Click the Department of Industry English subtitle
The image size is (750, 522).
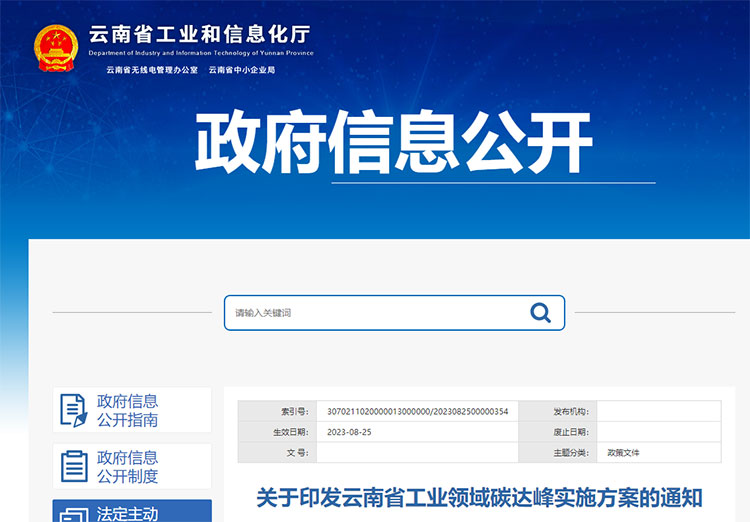pyautogui.click(x=200, y=53)
